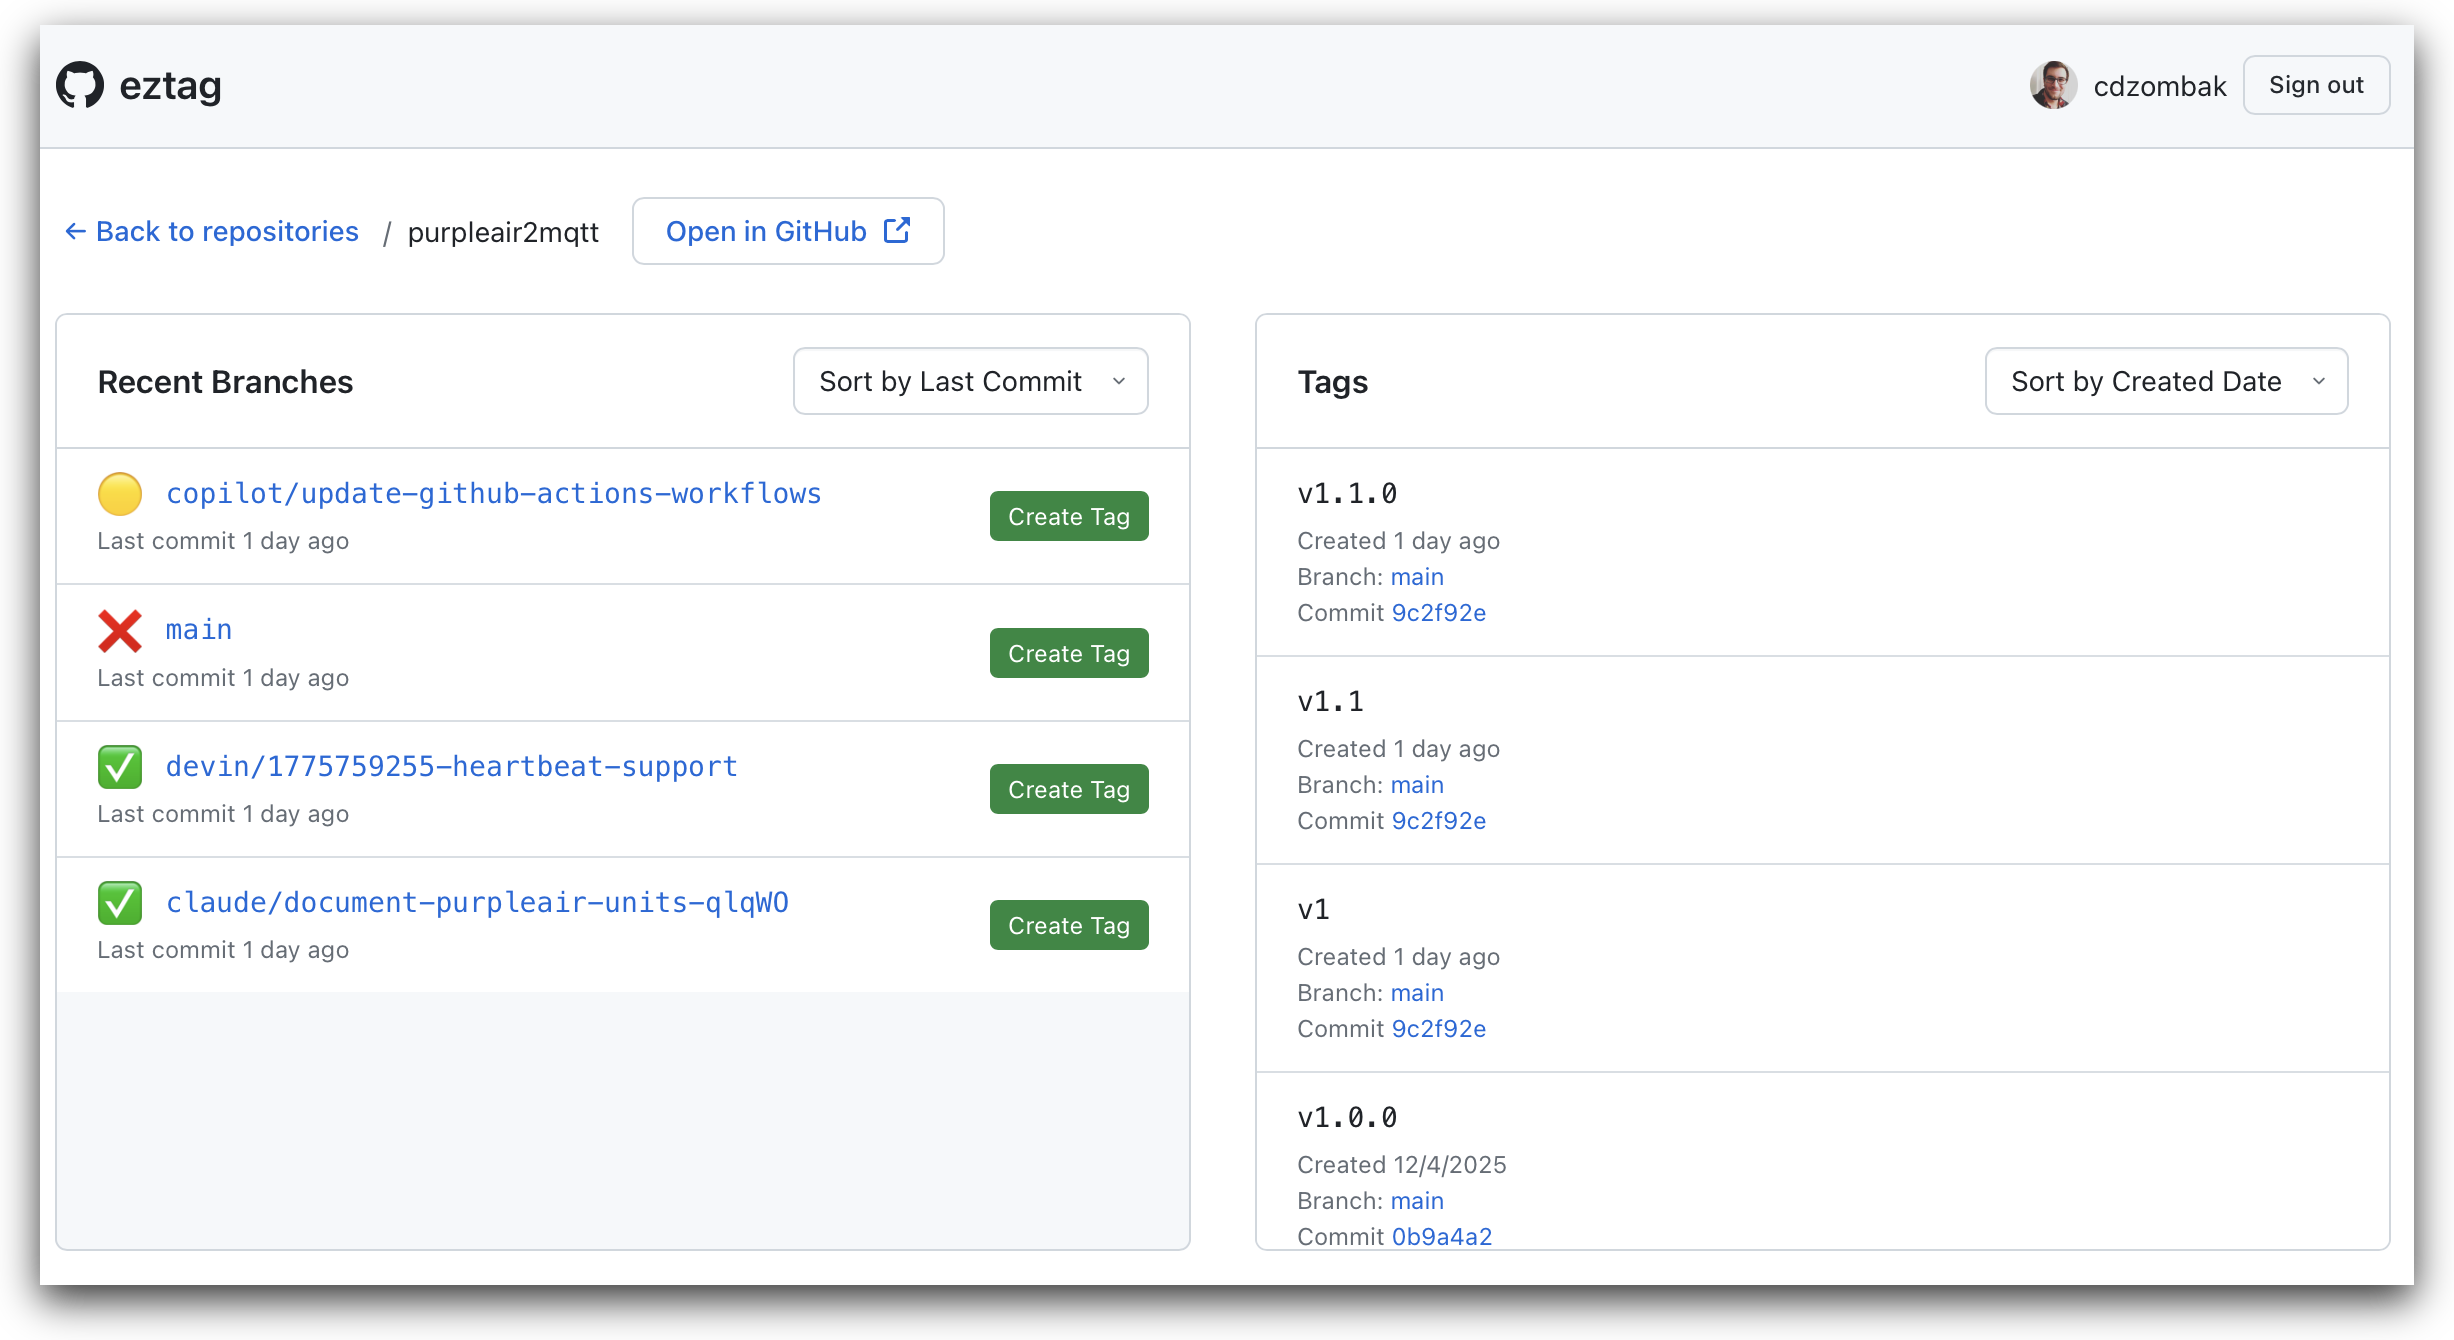Go back to repositories link

tap(227, 232)
